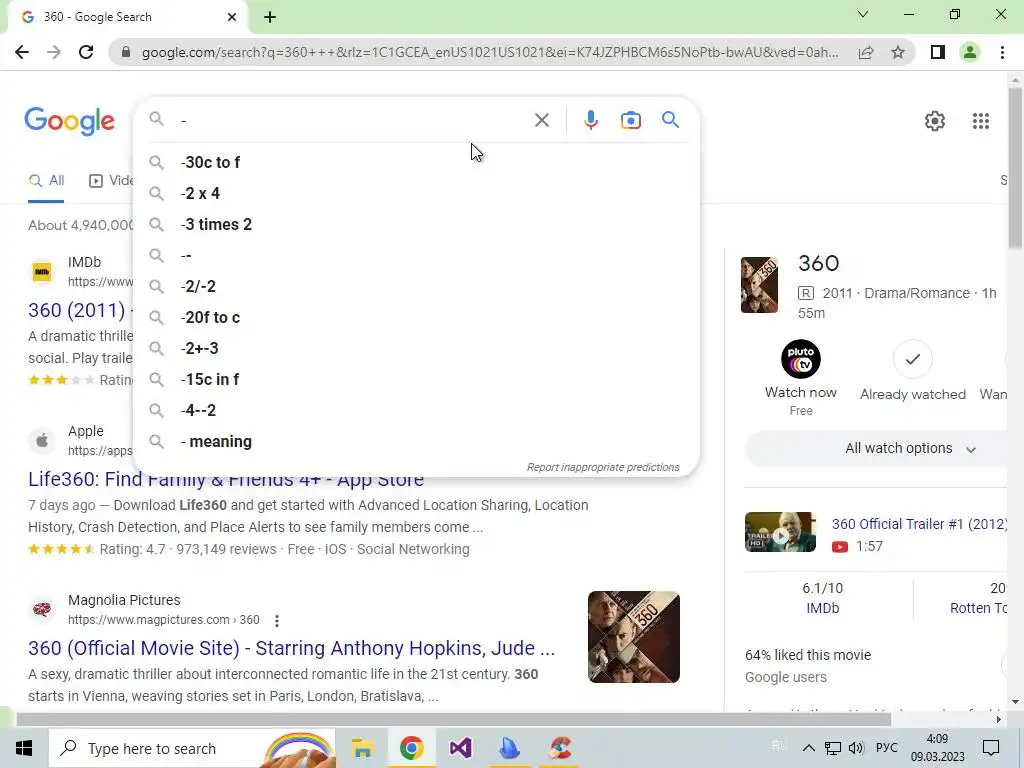Select suggestion "-2 x 4"
The height and width of the screenshot is (768, 1024).
[x=416, y=193]
